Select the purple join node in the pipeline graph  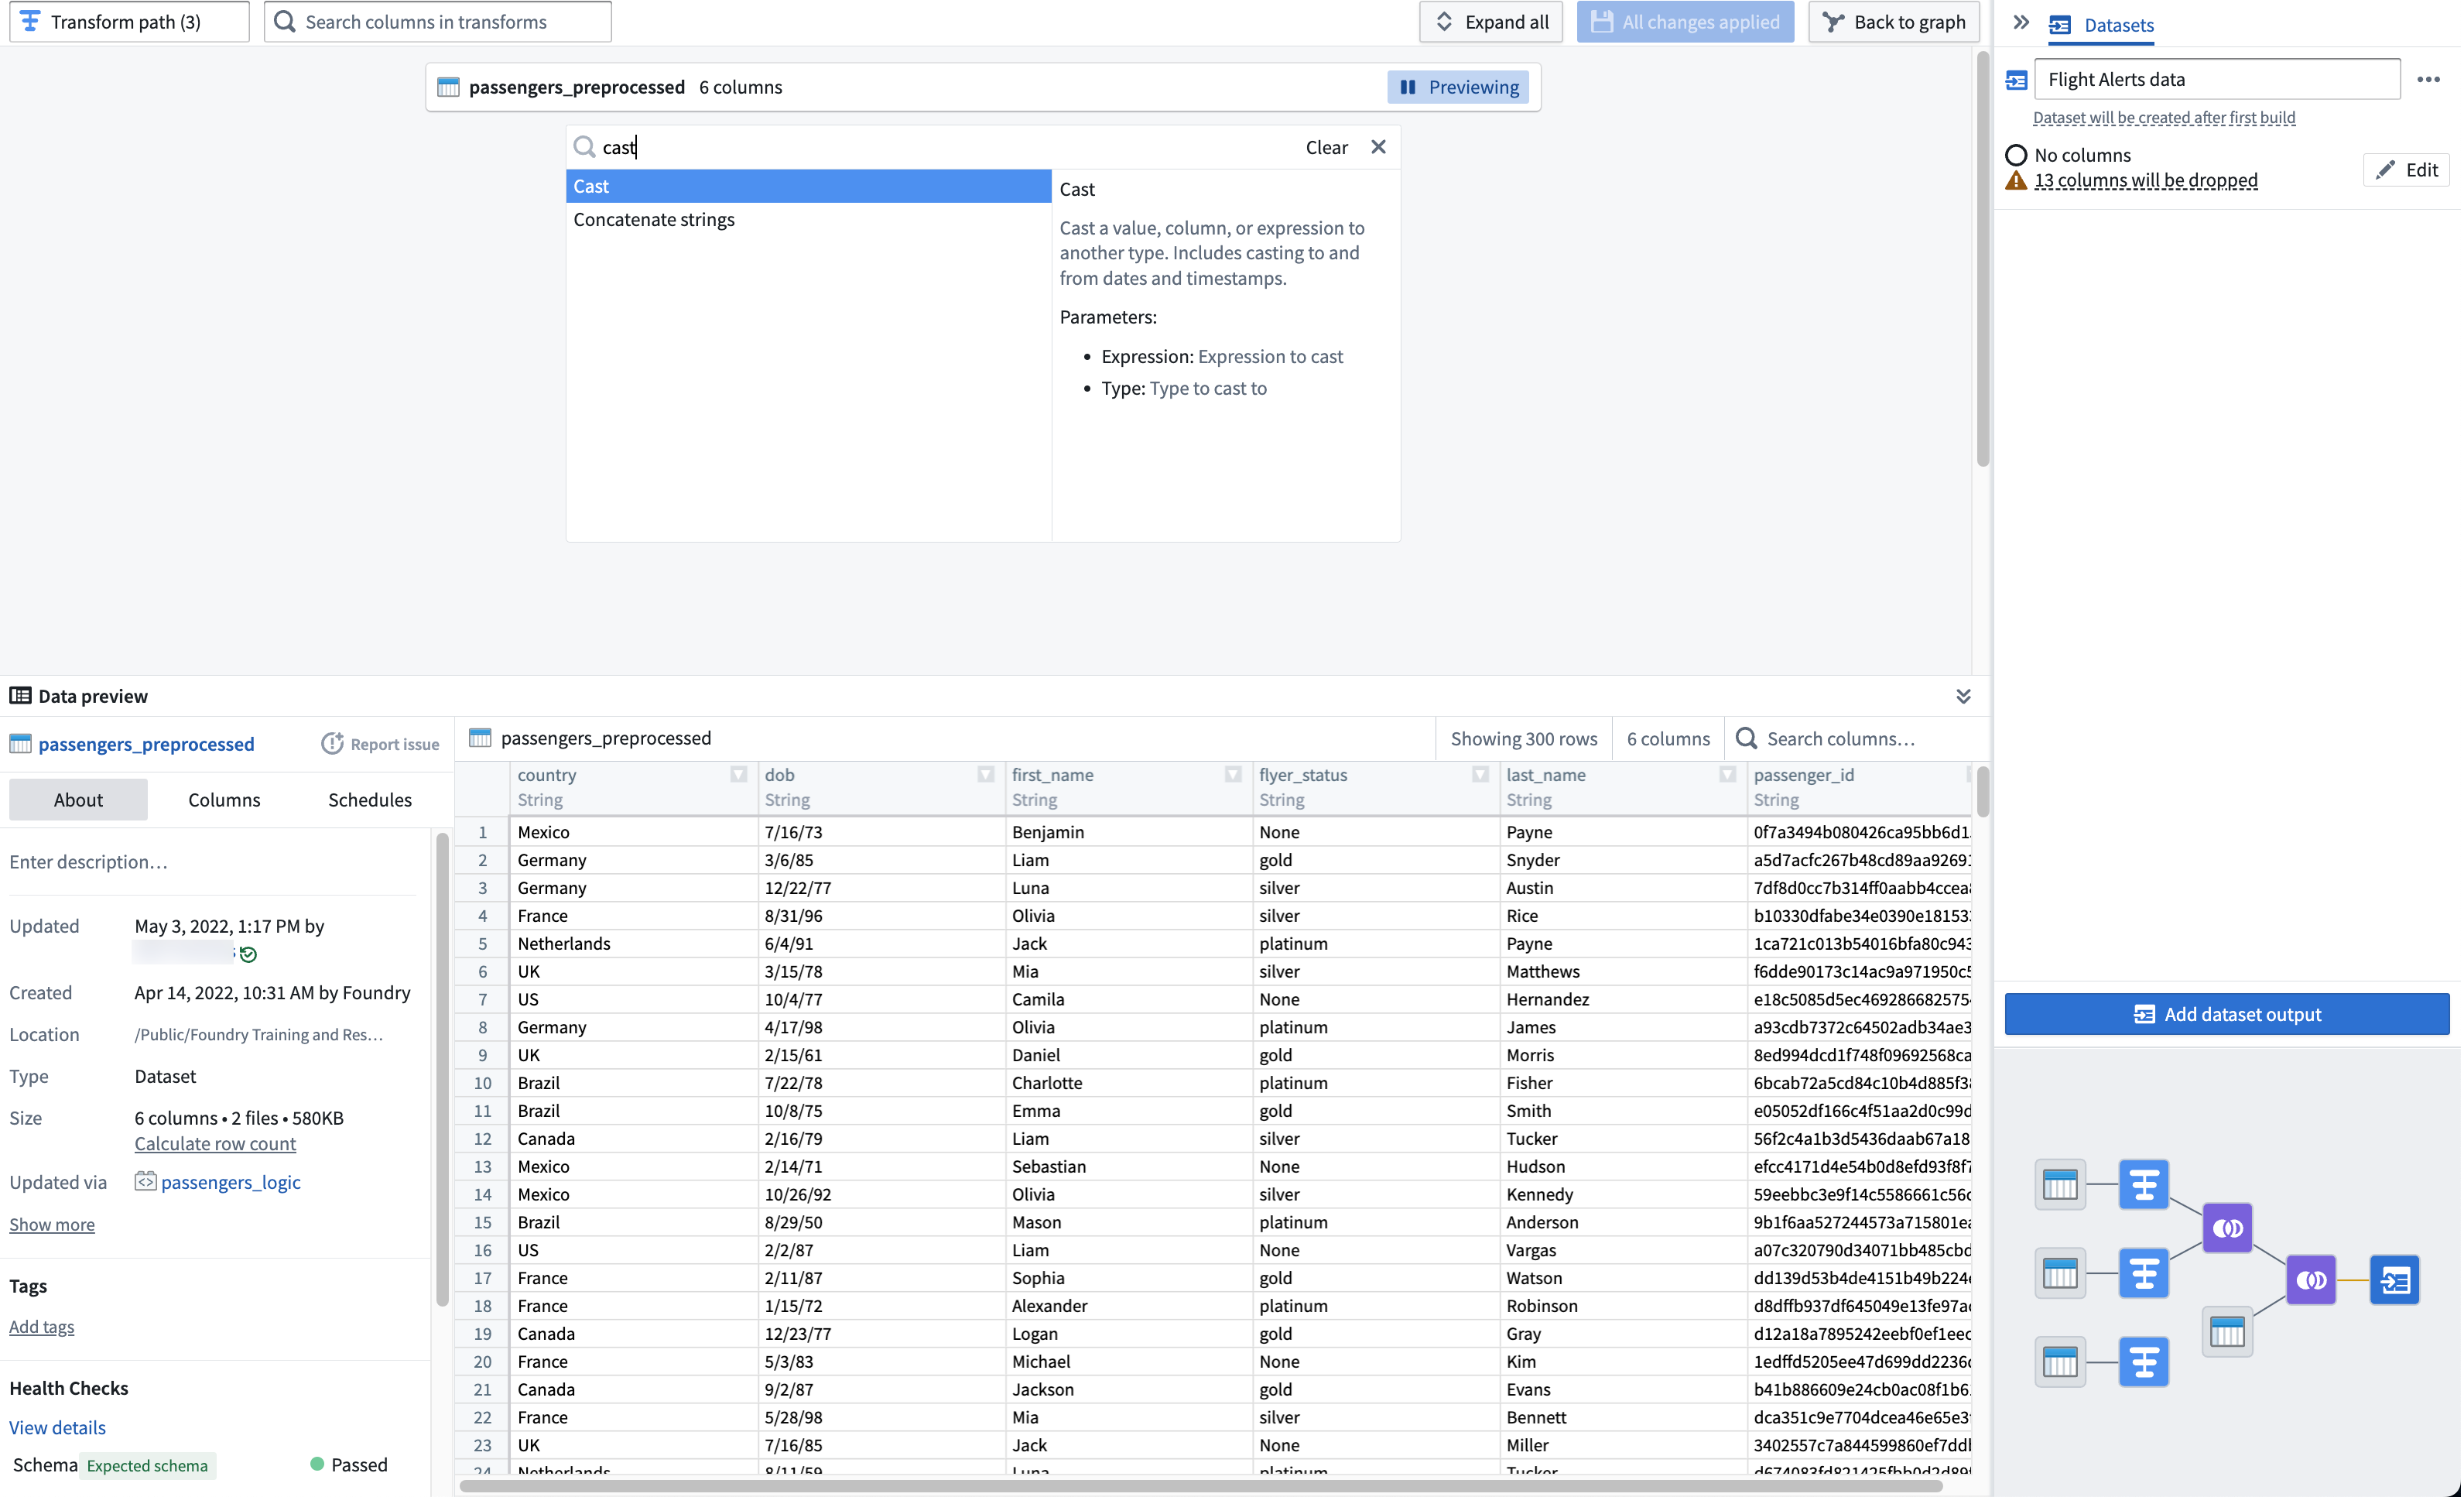click(2227, 1228)
